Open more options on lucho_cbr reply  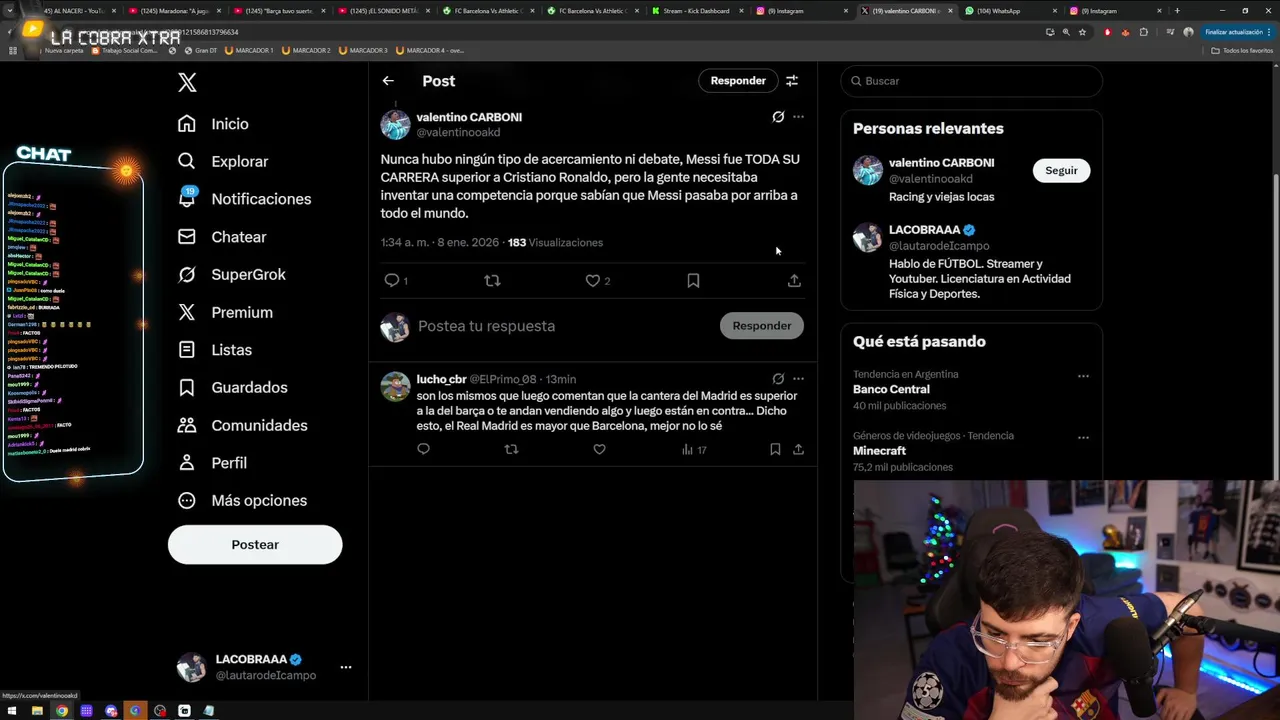[798, 379]
